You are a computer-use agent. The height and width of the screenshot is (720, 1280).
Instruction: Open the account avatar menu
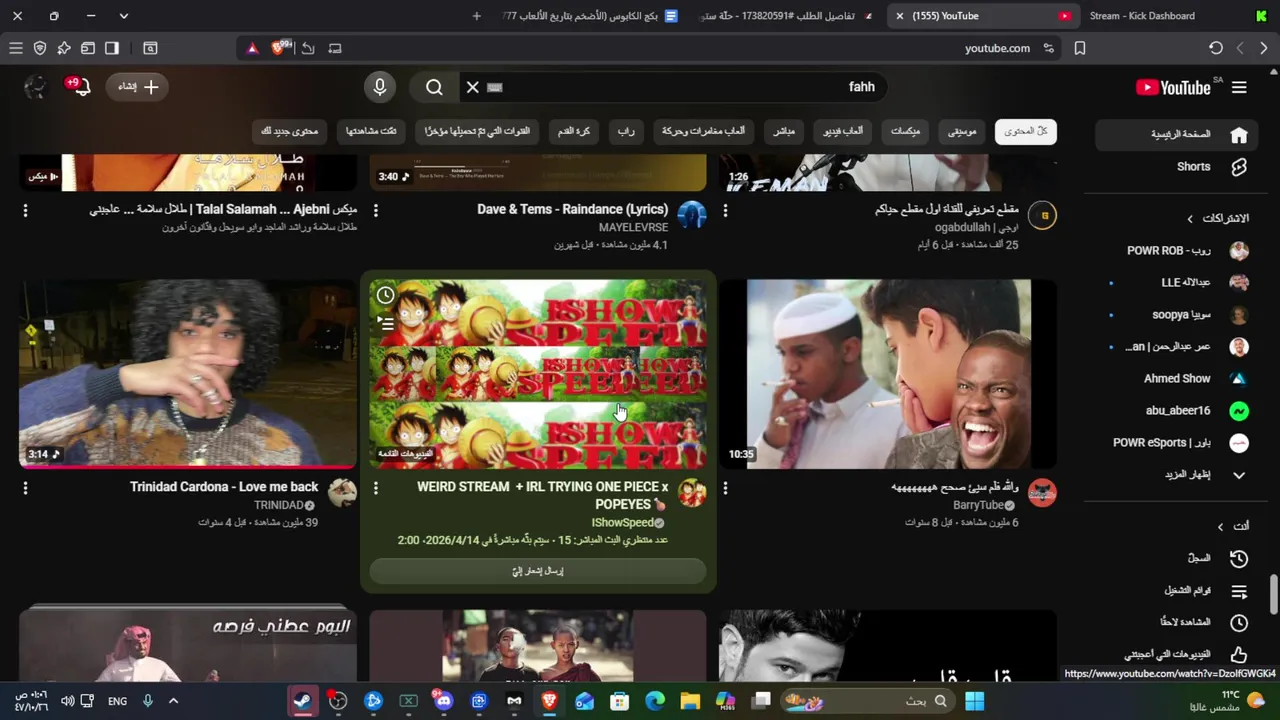[x=35, y=87]
